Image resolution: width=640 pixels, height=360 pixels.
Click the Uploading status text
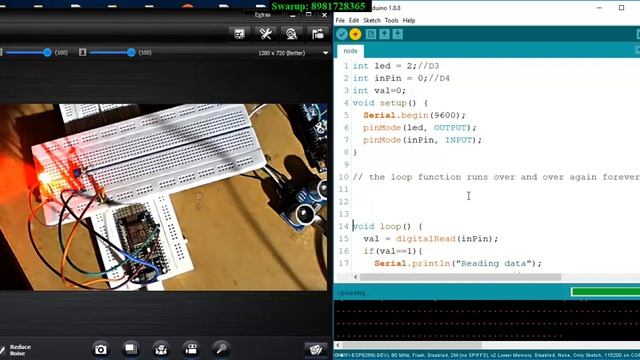pyautogui.click(x=351, y=293)
